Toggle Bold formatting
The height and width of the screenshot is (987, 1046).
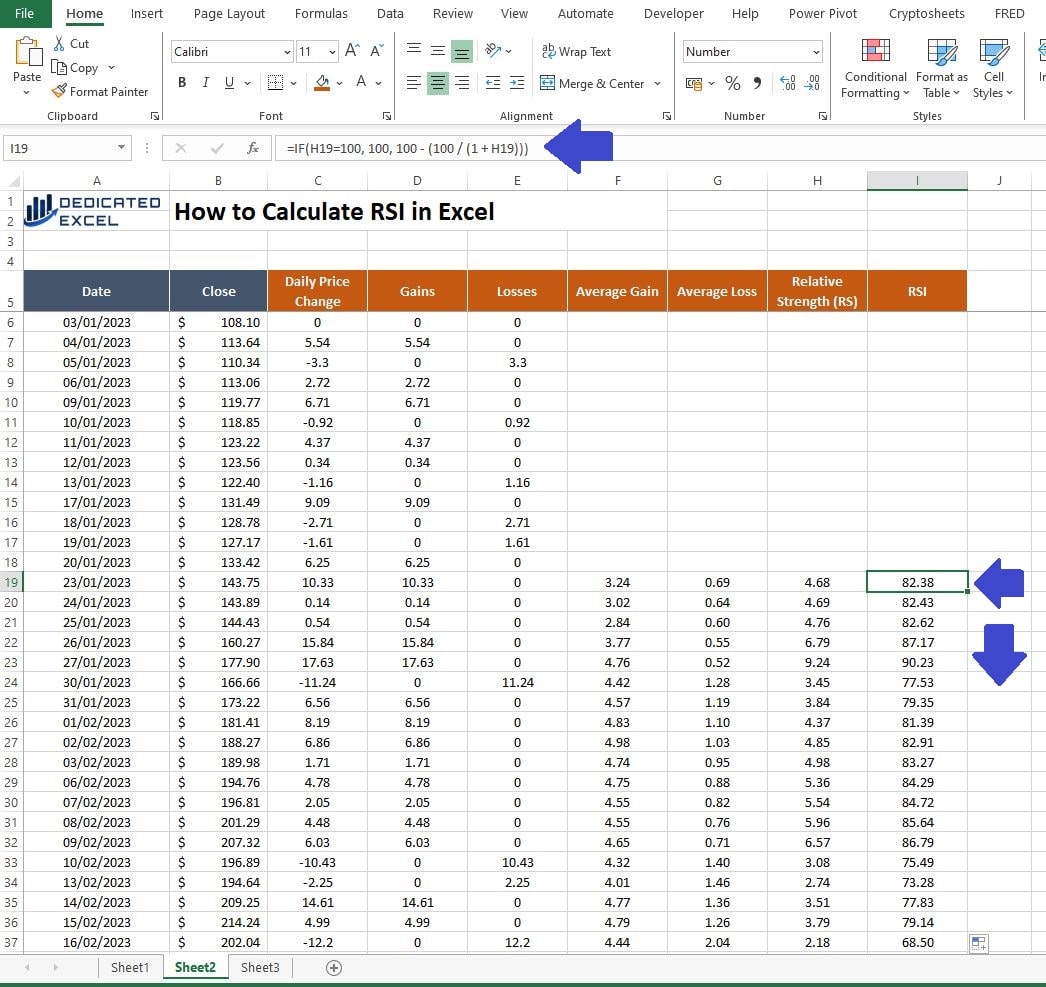click(x=182, y=83)
